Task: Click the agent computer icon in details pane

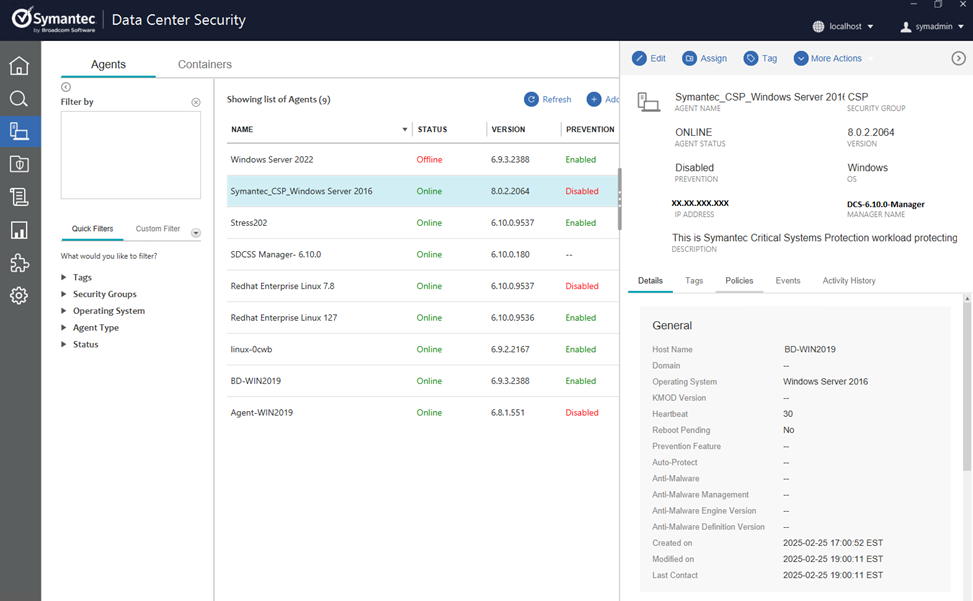Action: click(648, 102)
